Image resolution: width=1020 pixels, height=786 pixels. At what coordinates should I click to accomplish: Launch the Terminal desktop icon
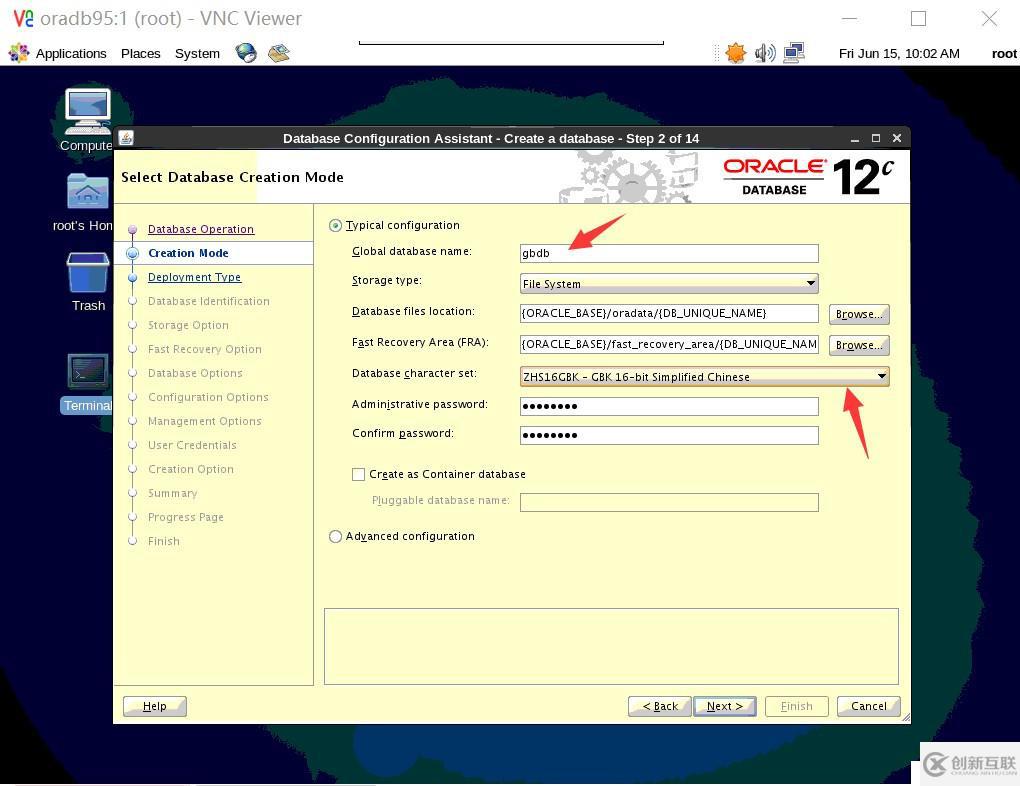87,372
